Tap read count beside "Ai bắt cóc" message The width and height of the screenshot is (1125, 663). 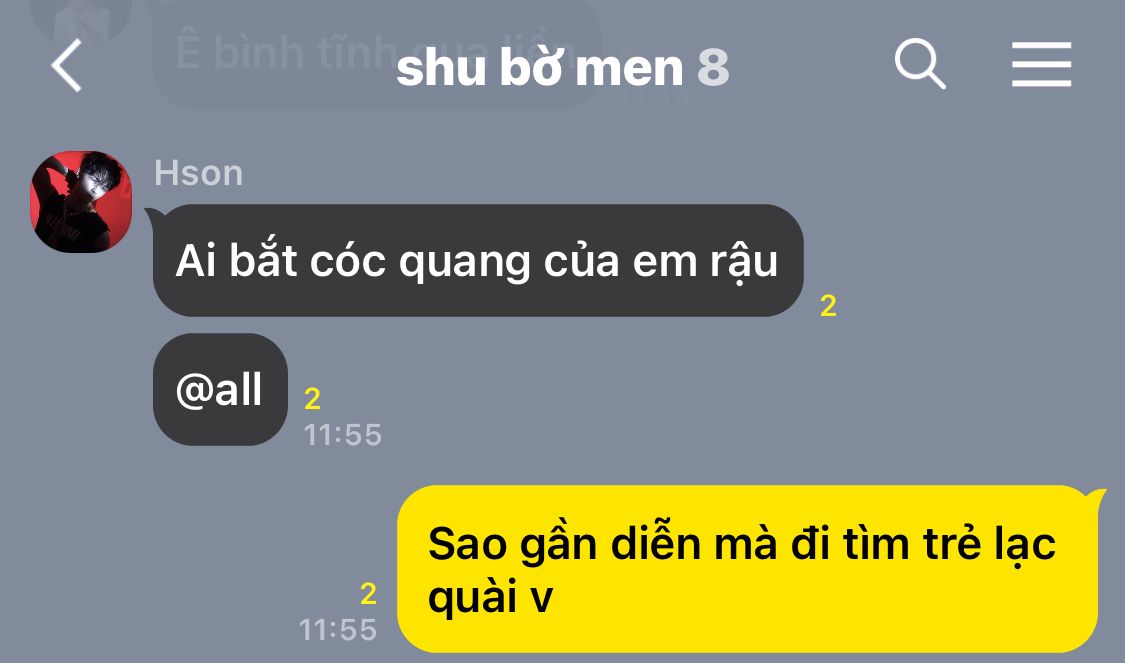[829, 306]
